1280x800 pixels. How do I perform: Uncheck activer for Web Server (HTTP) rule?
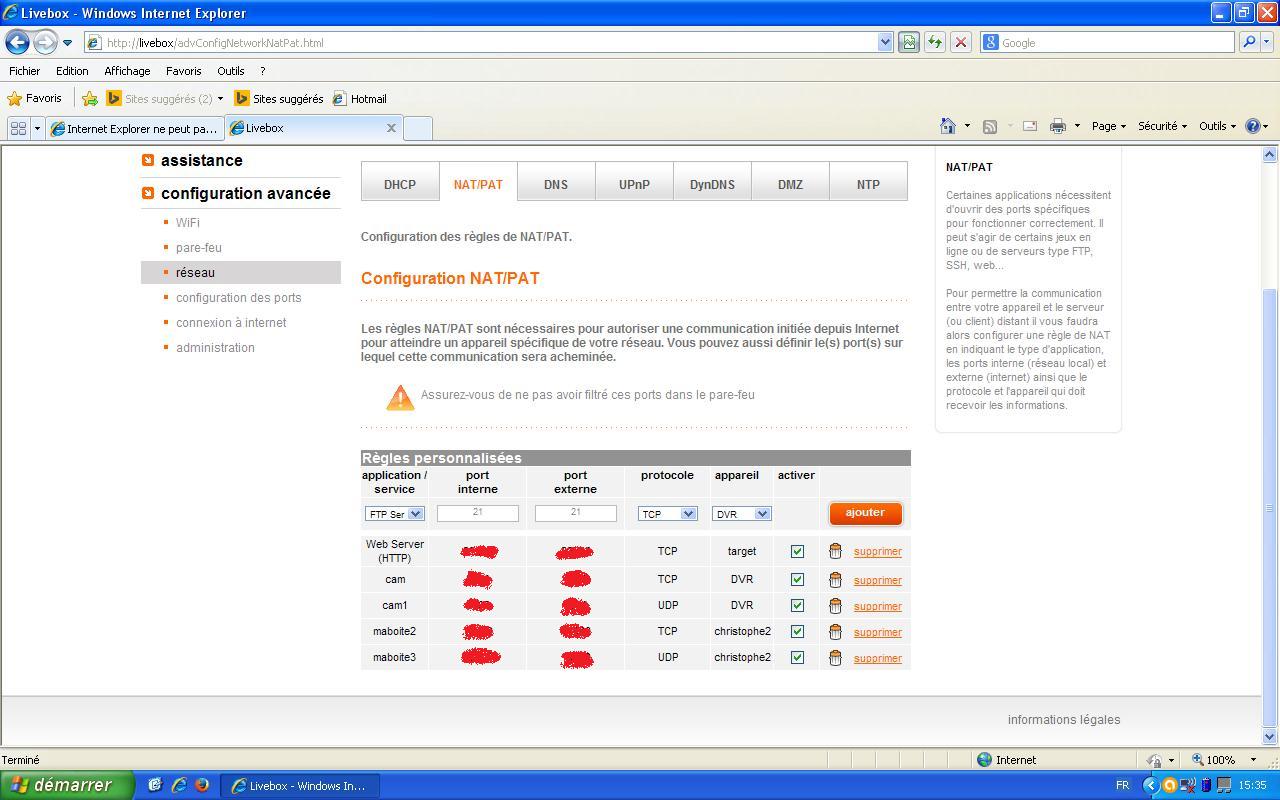(797, 551)
